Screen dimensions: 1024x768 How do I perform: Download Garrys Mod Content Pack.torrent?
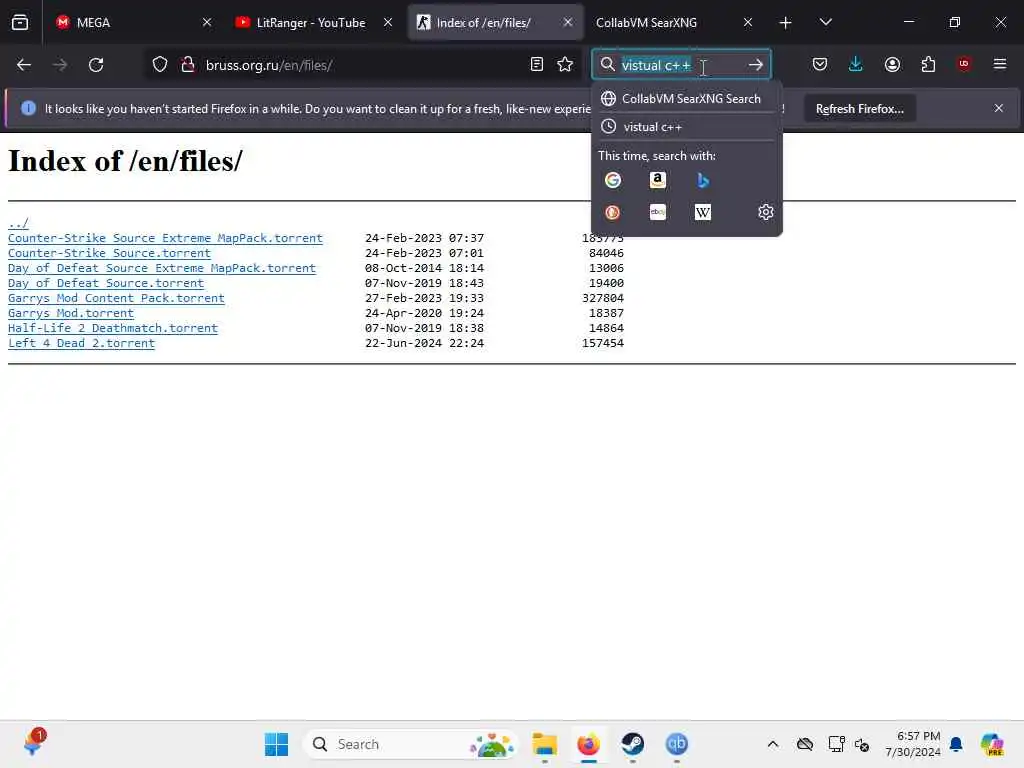coord(116,298)
